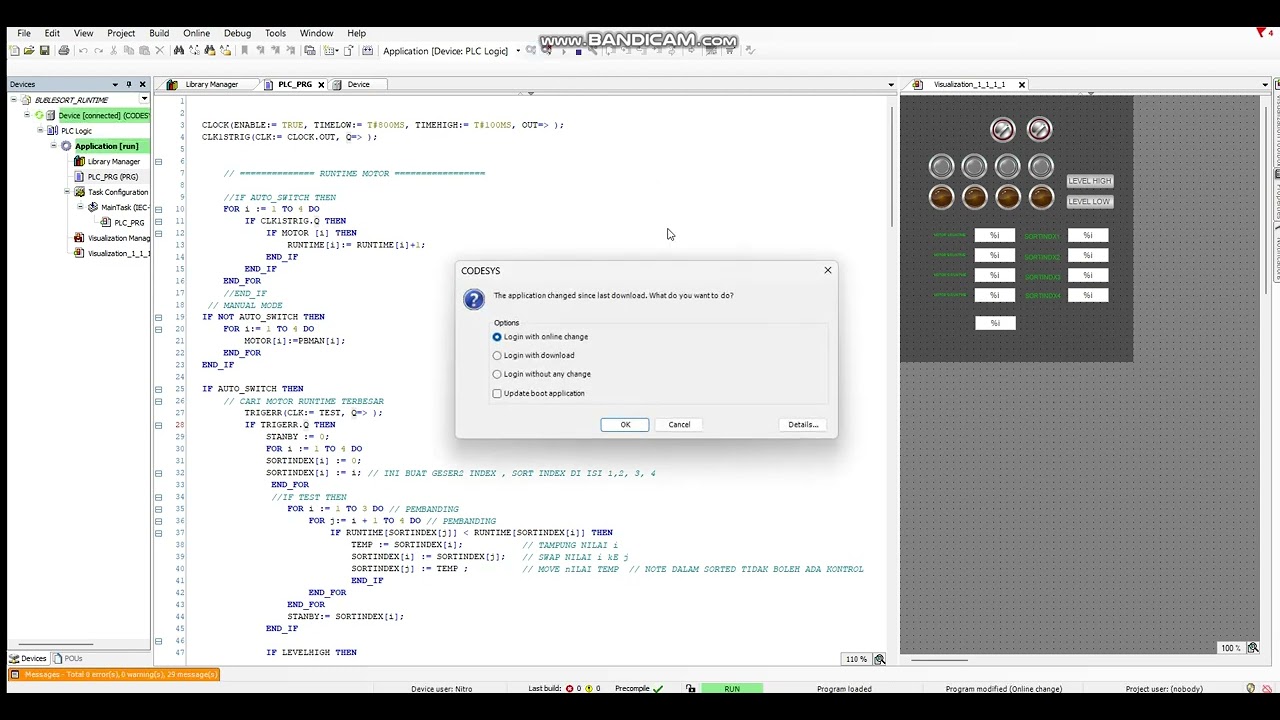Collapse the code fold at line 25
The image size is (1280, 720).
click(158, 389)
